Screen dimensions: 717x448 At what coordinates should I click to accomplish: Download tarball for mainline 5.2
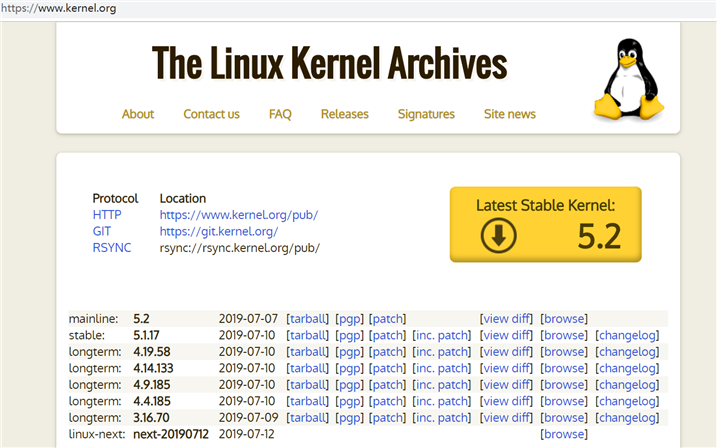pos(308,319)
